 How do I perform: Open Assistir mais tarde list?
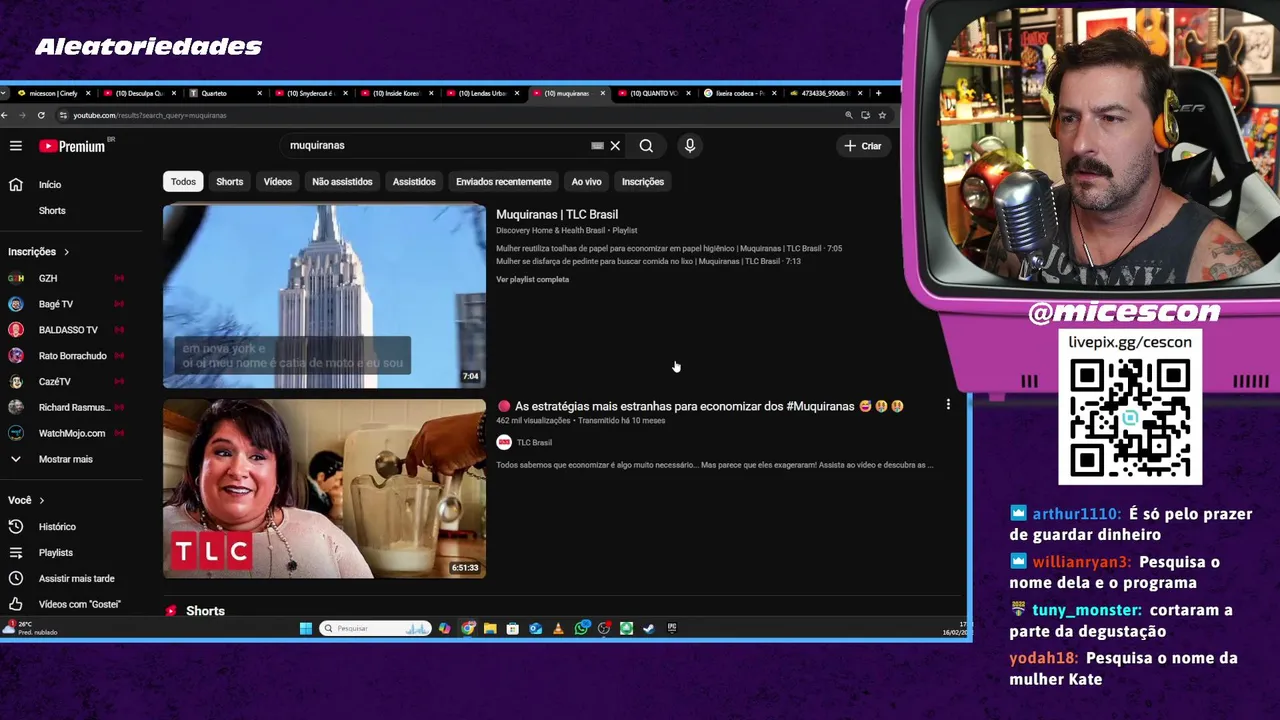pyautogui.click(x=76, y=579)
